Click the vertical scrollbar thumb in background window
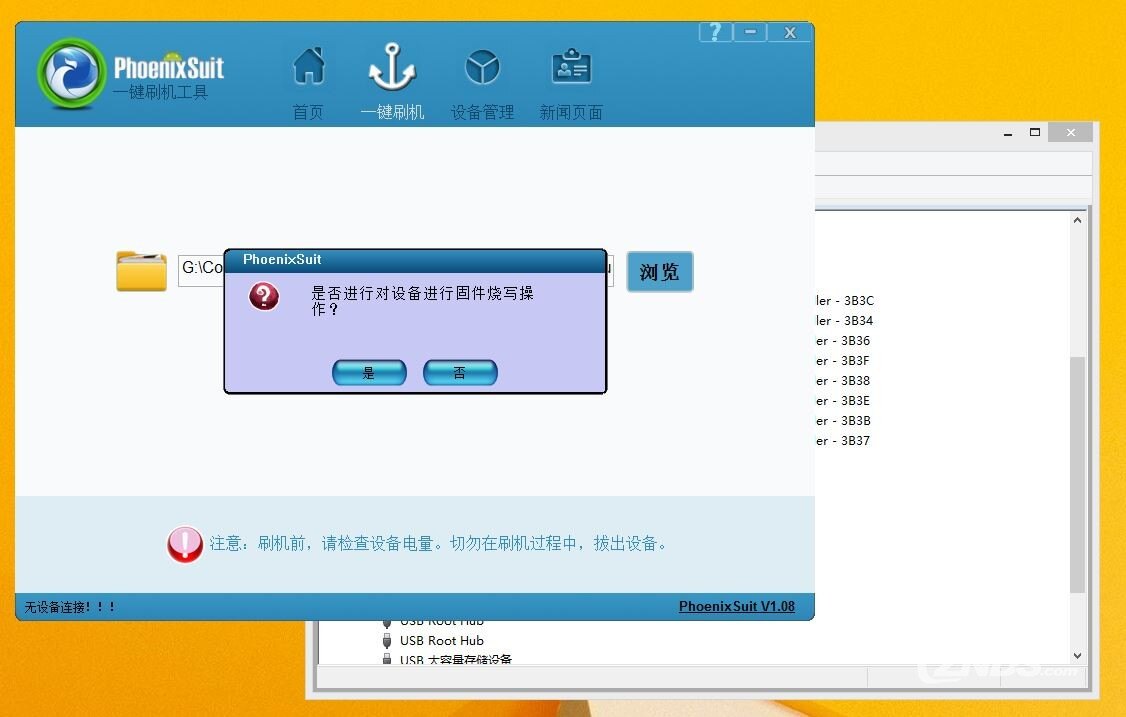This screenshot has height=717, width=1126. tap(1077, 474)
